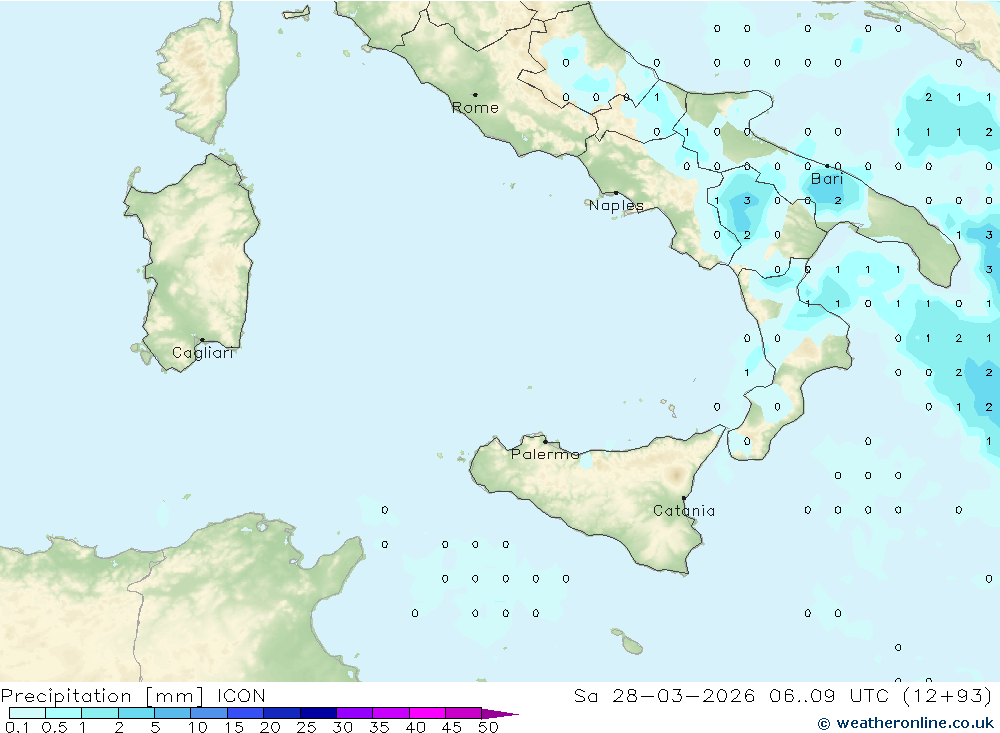This screenshot has width=1000, height=733.
Task: Click the legend label 0.5
Action: (54, 727)
